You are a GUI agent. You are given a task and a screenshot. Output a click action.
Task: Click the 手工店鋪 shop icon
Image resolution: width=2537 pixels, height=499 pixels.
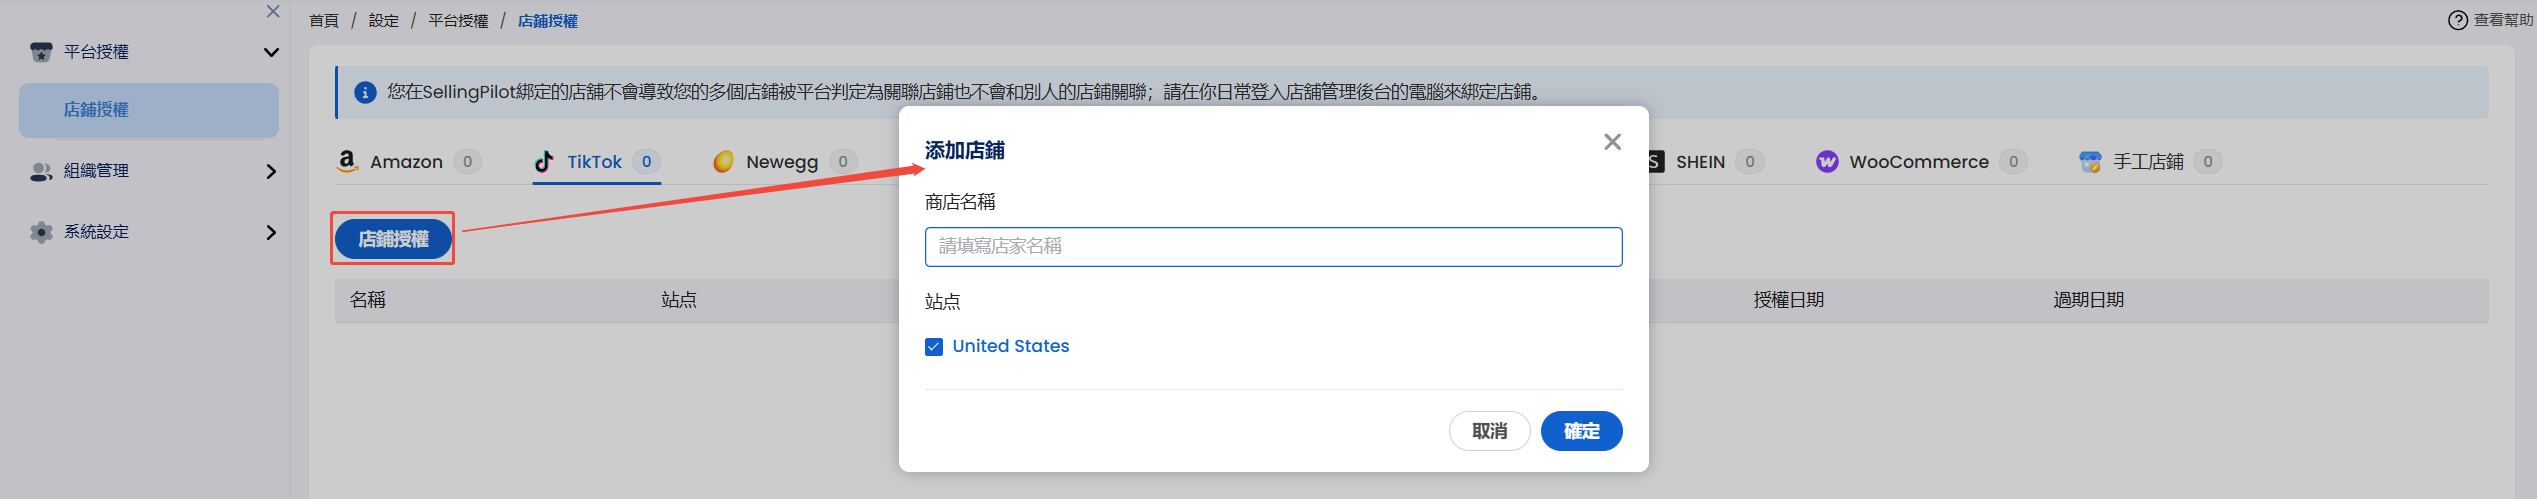click(x=2090, y=161)
